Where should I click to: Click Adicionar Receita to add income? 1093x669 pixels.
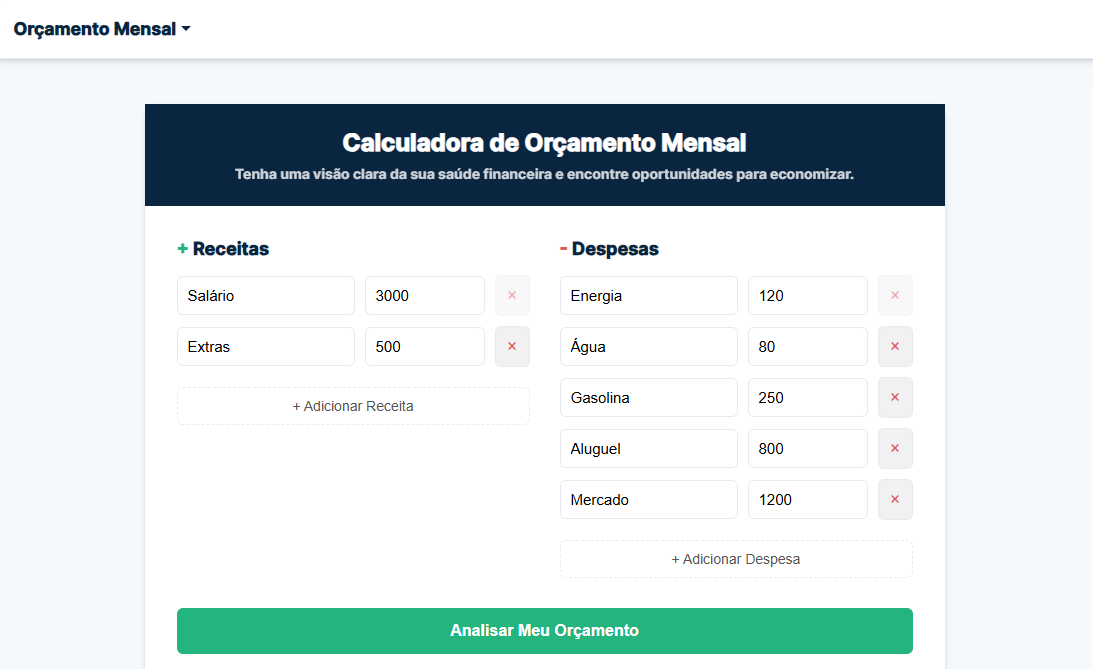pos(353,405)
